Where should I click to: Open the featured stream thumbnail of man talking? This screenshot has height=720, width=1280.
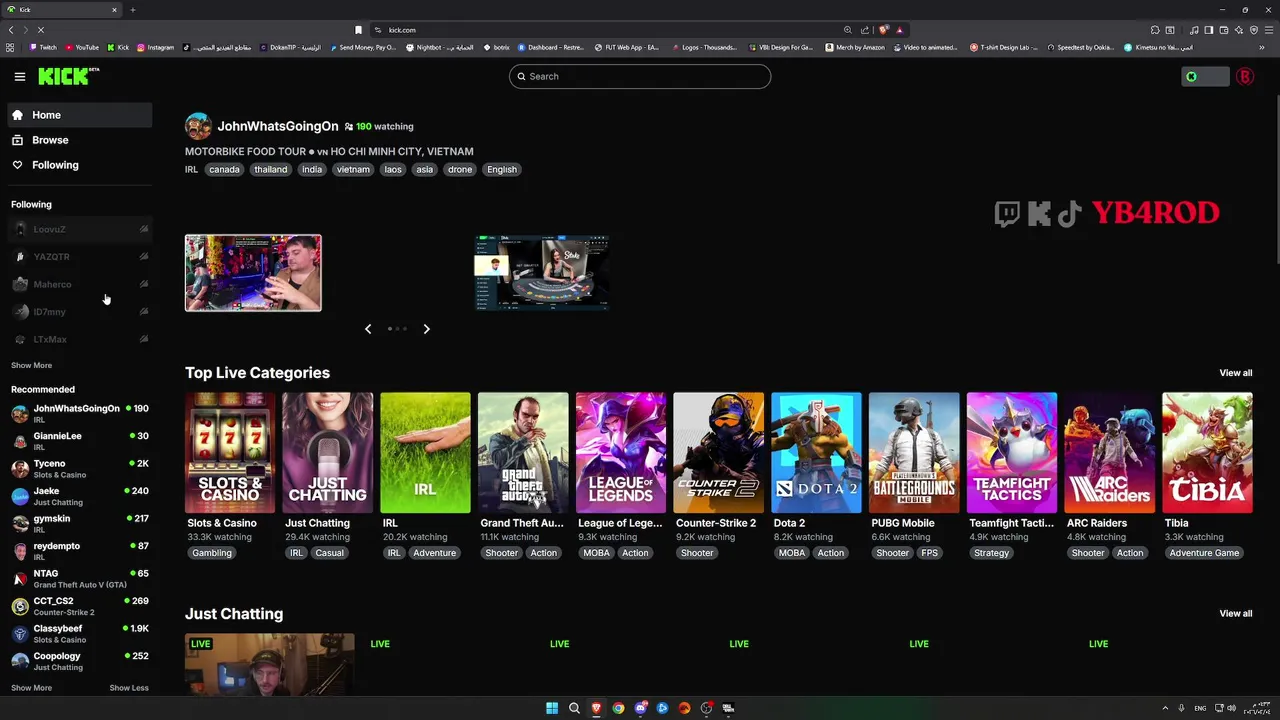coord(253,273)
